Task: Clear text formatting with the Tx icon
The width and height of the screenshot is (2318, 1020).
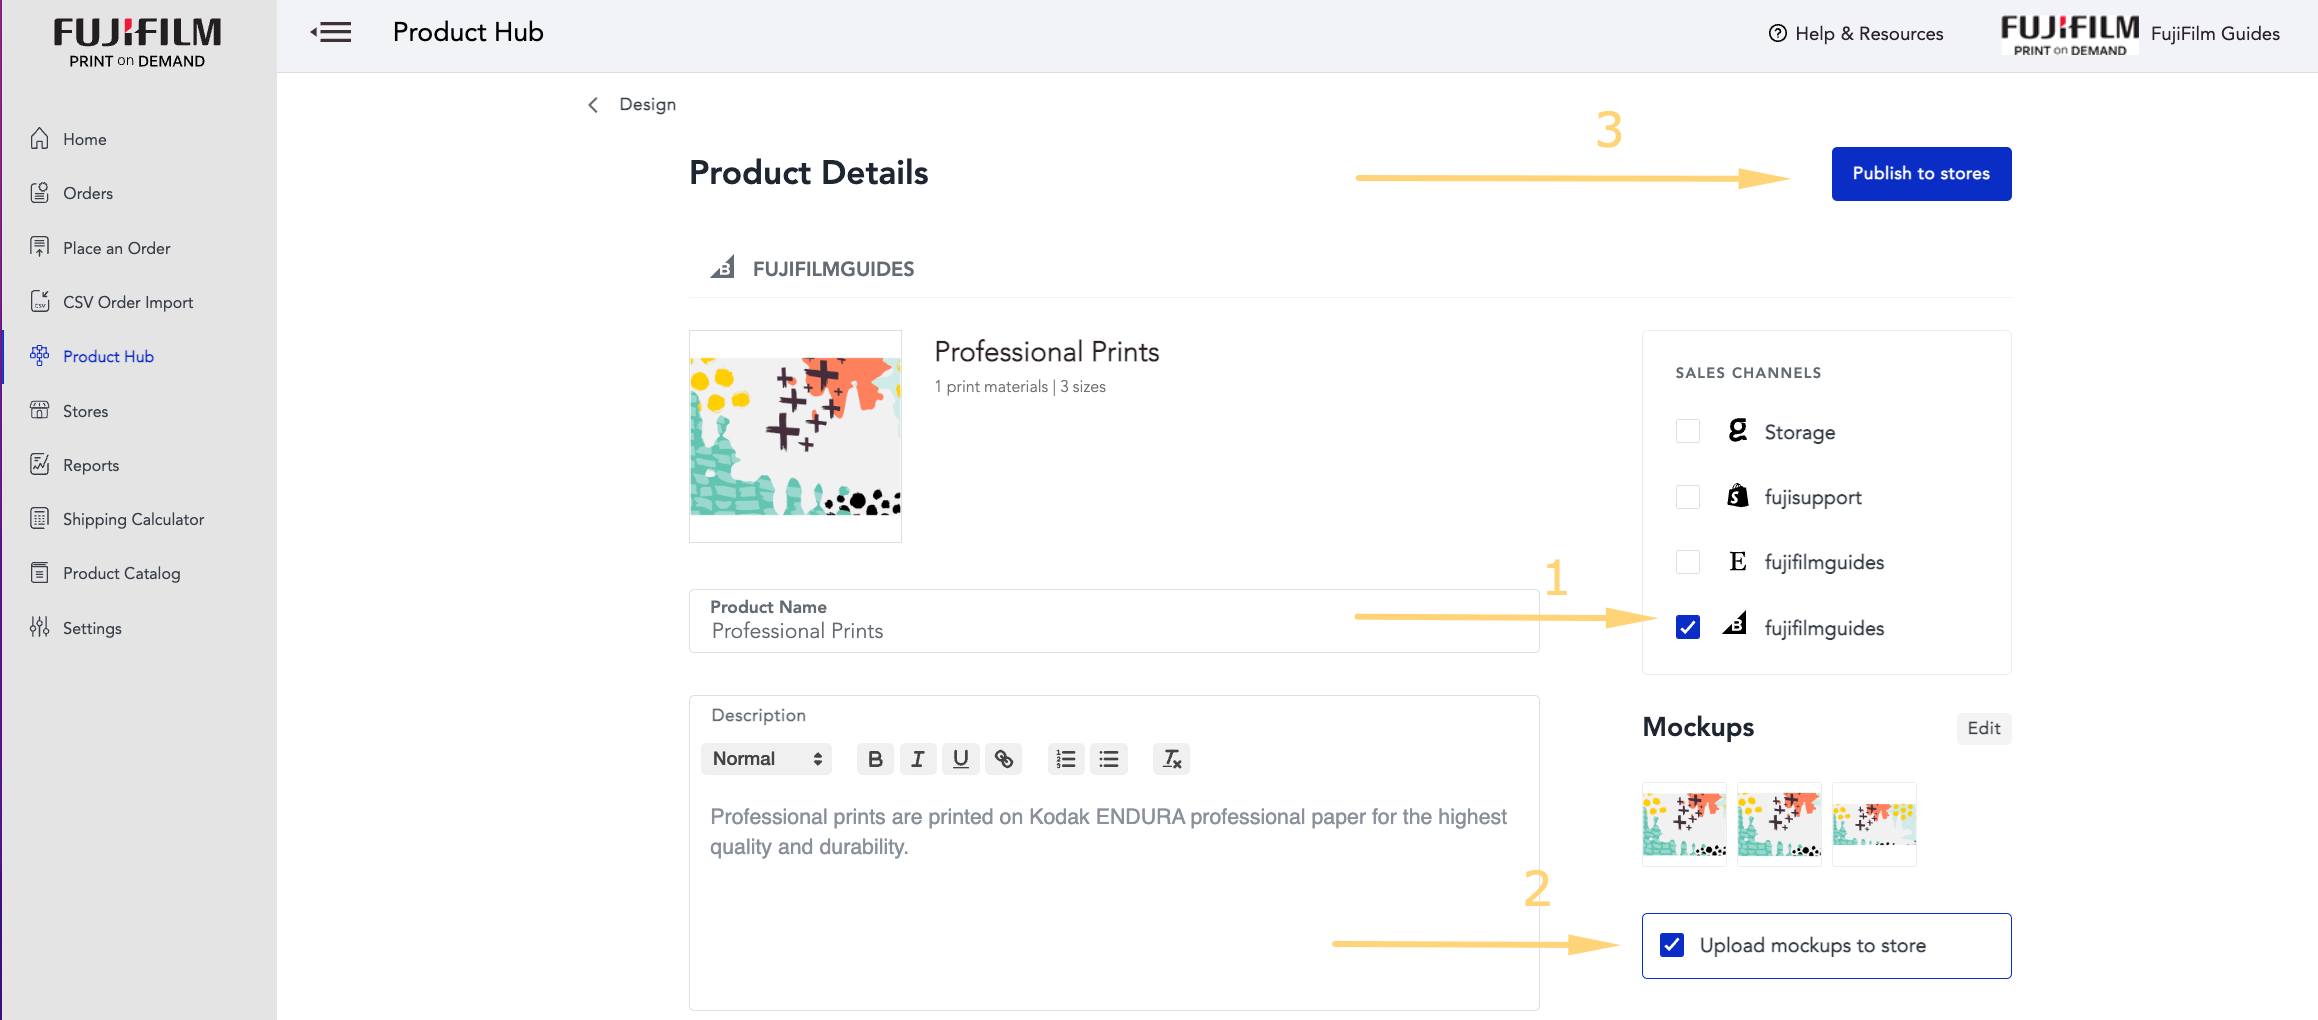Action: [x=1172, y=759]
